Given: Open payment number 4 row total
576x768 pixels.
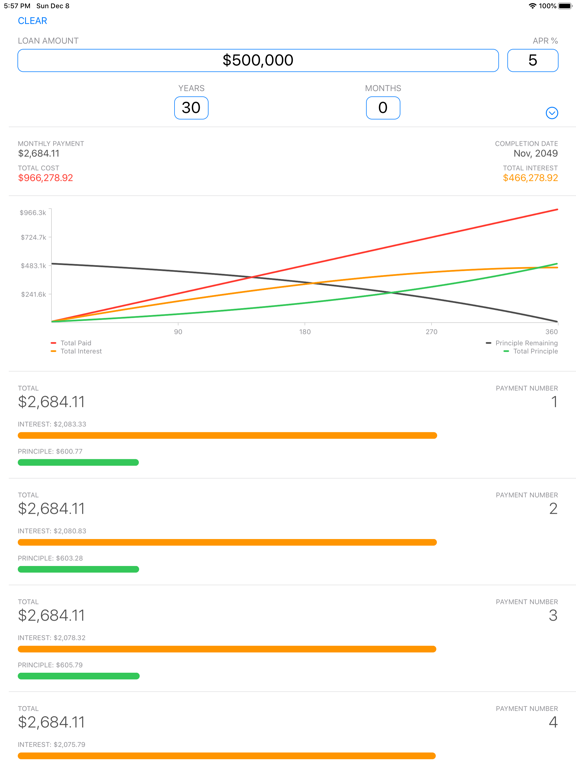Looking at the screenshot, I should tap(51, 722).
